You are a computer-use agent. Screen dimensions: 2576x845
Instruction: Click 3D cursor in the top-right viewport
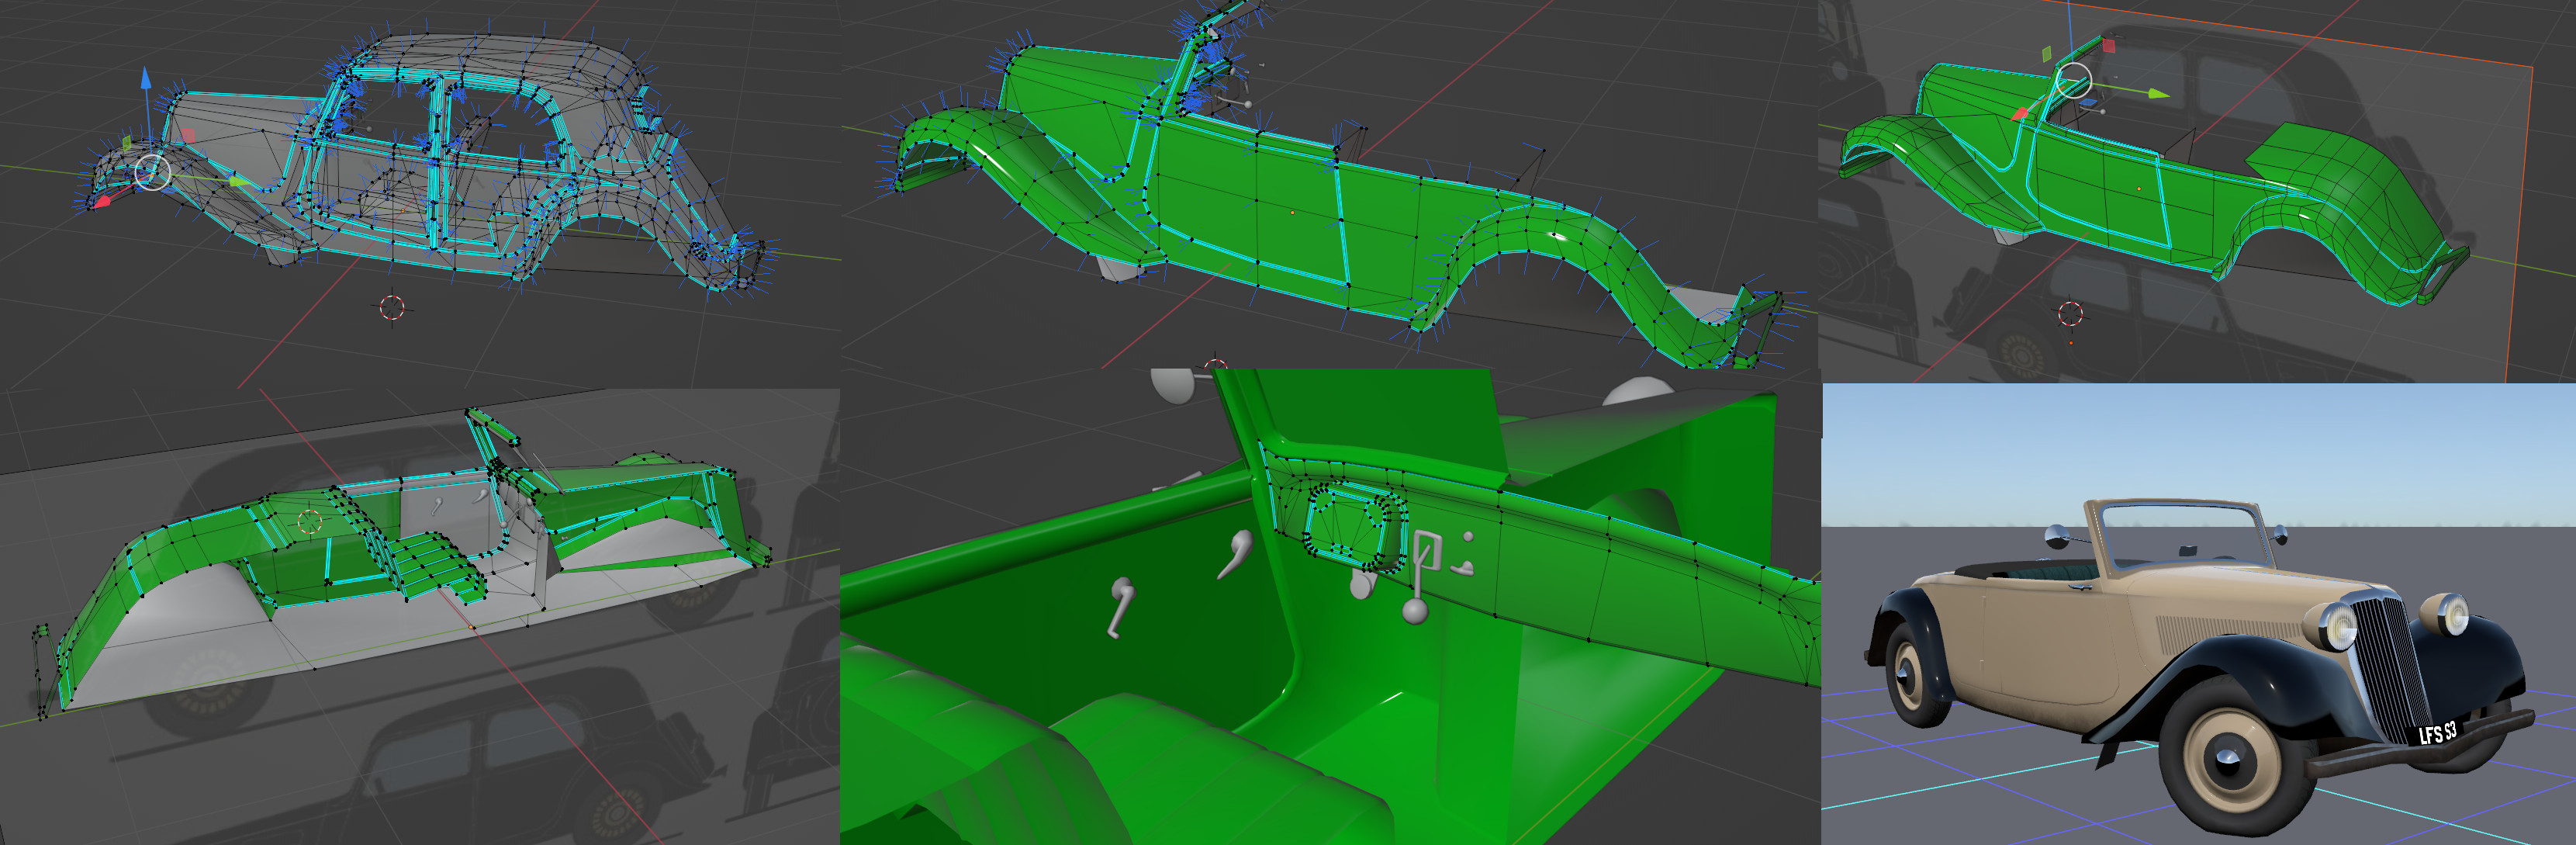click(2071, 313)
